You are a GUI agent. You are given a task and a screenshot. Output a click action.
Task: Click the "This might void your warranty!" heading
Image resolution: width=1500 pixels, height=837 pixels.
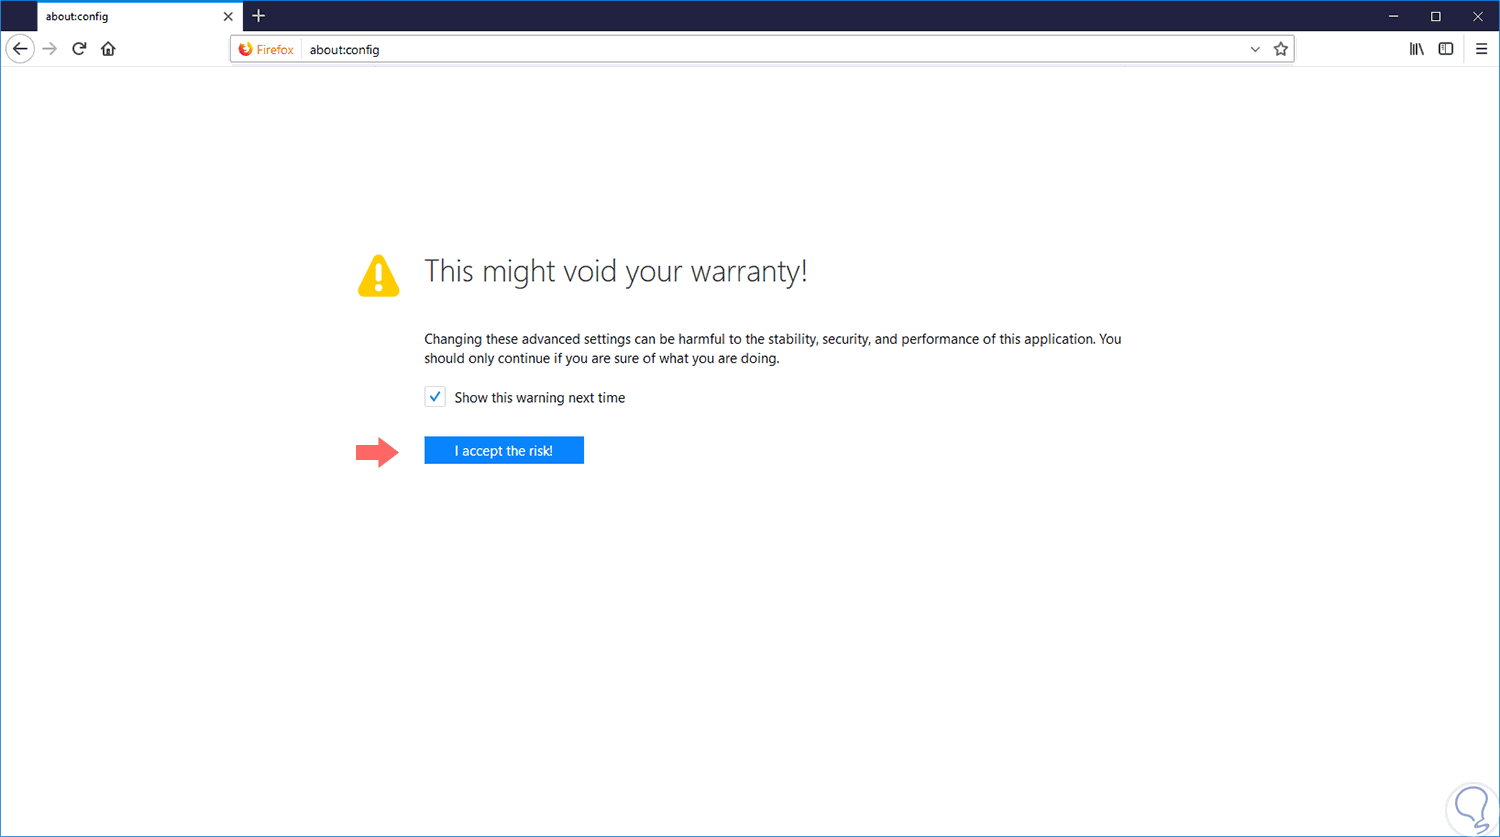pyautogui.click(x=616, y=271)
